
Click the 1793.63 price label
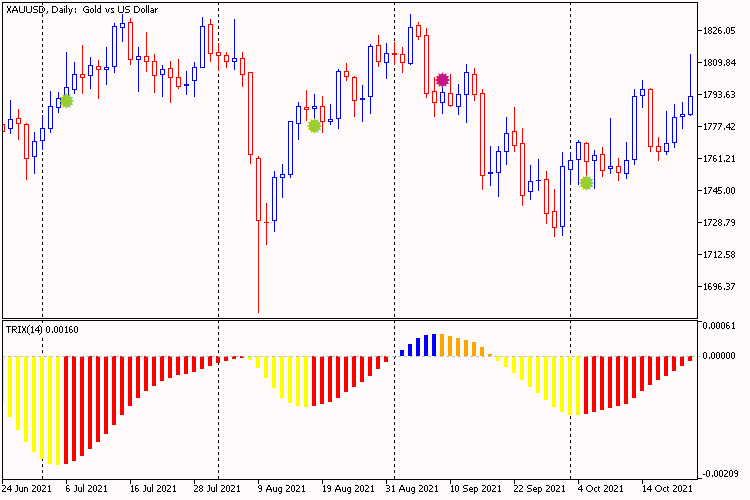[x=719, y=95]
